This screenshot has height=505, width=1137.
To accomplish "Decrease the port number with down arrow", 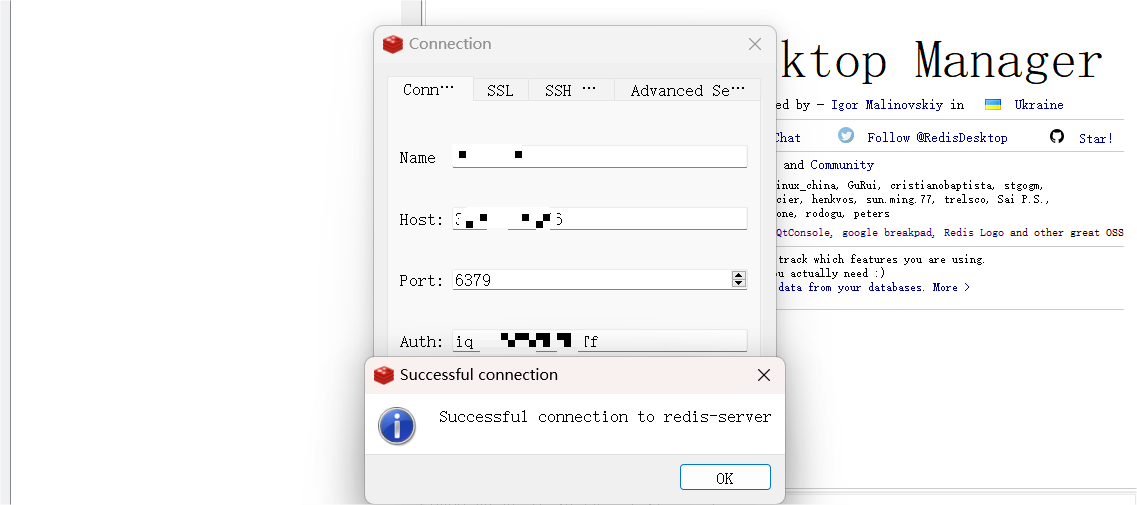I will [x=739, y=284].
